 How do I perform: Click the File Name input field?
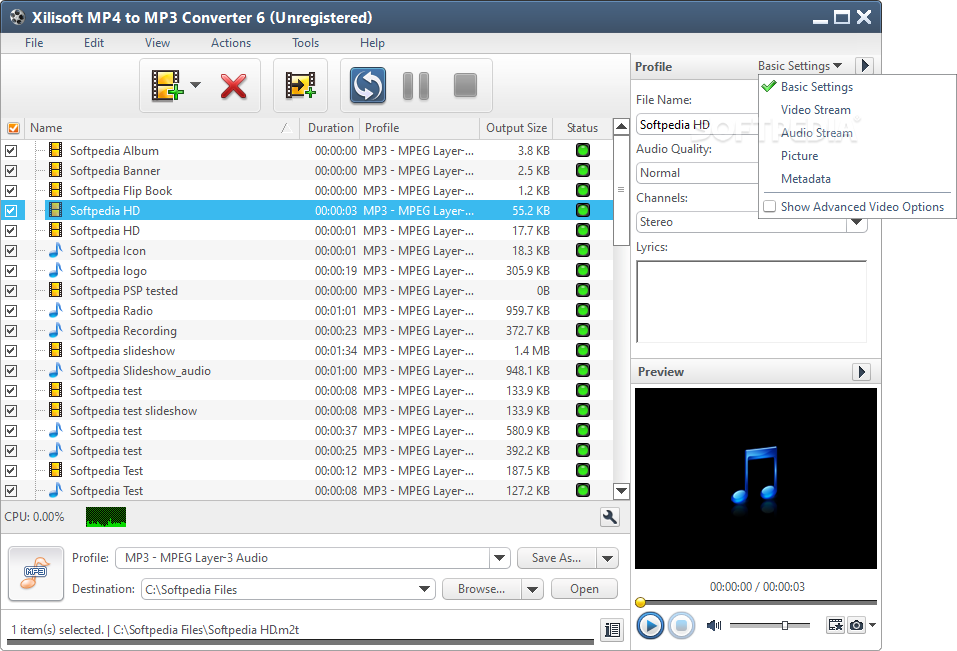(x=696, y=124)
